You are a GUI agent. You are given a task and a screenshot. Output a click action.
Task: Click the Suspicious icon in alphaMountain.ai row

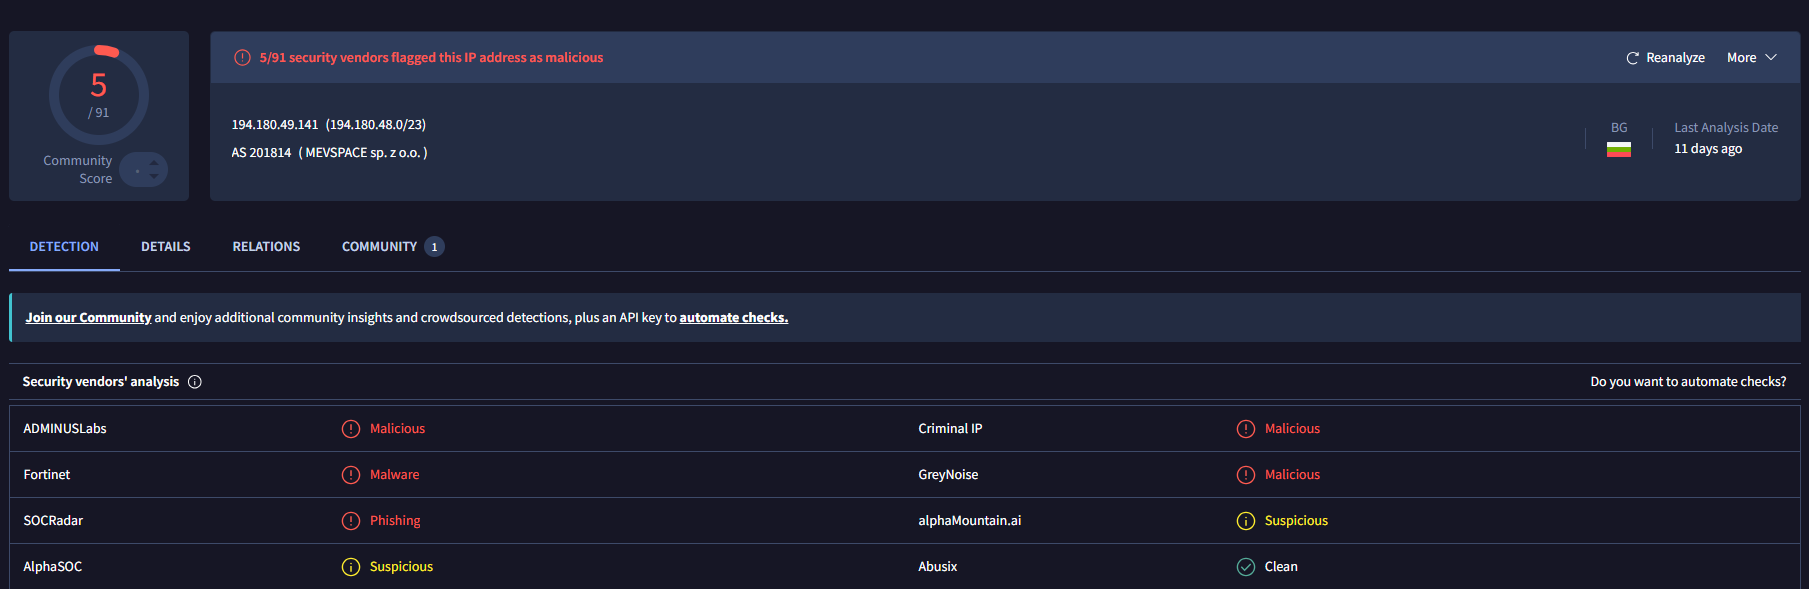(1246, 521)
